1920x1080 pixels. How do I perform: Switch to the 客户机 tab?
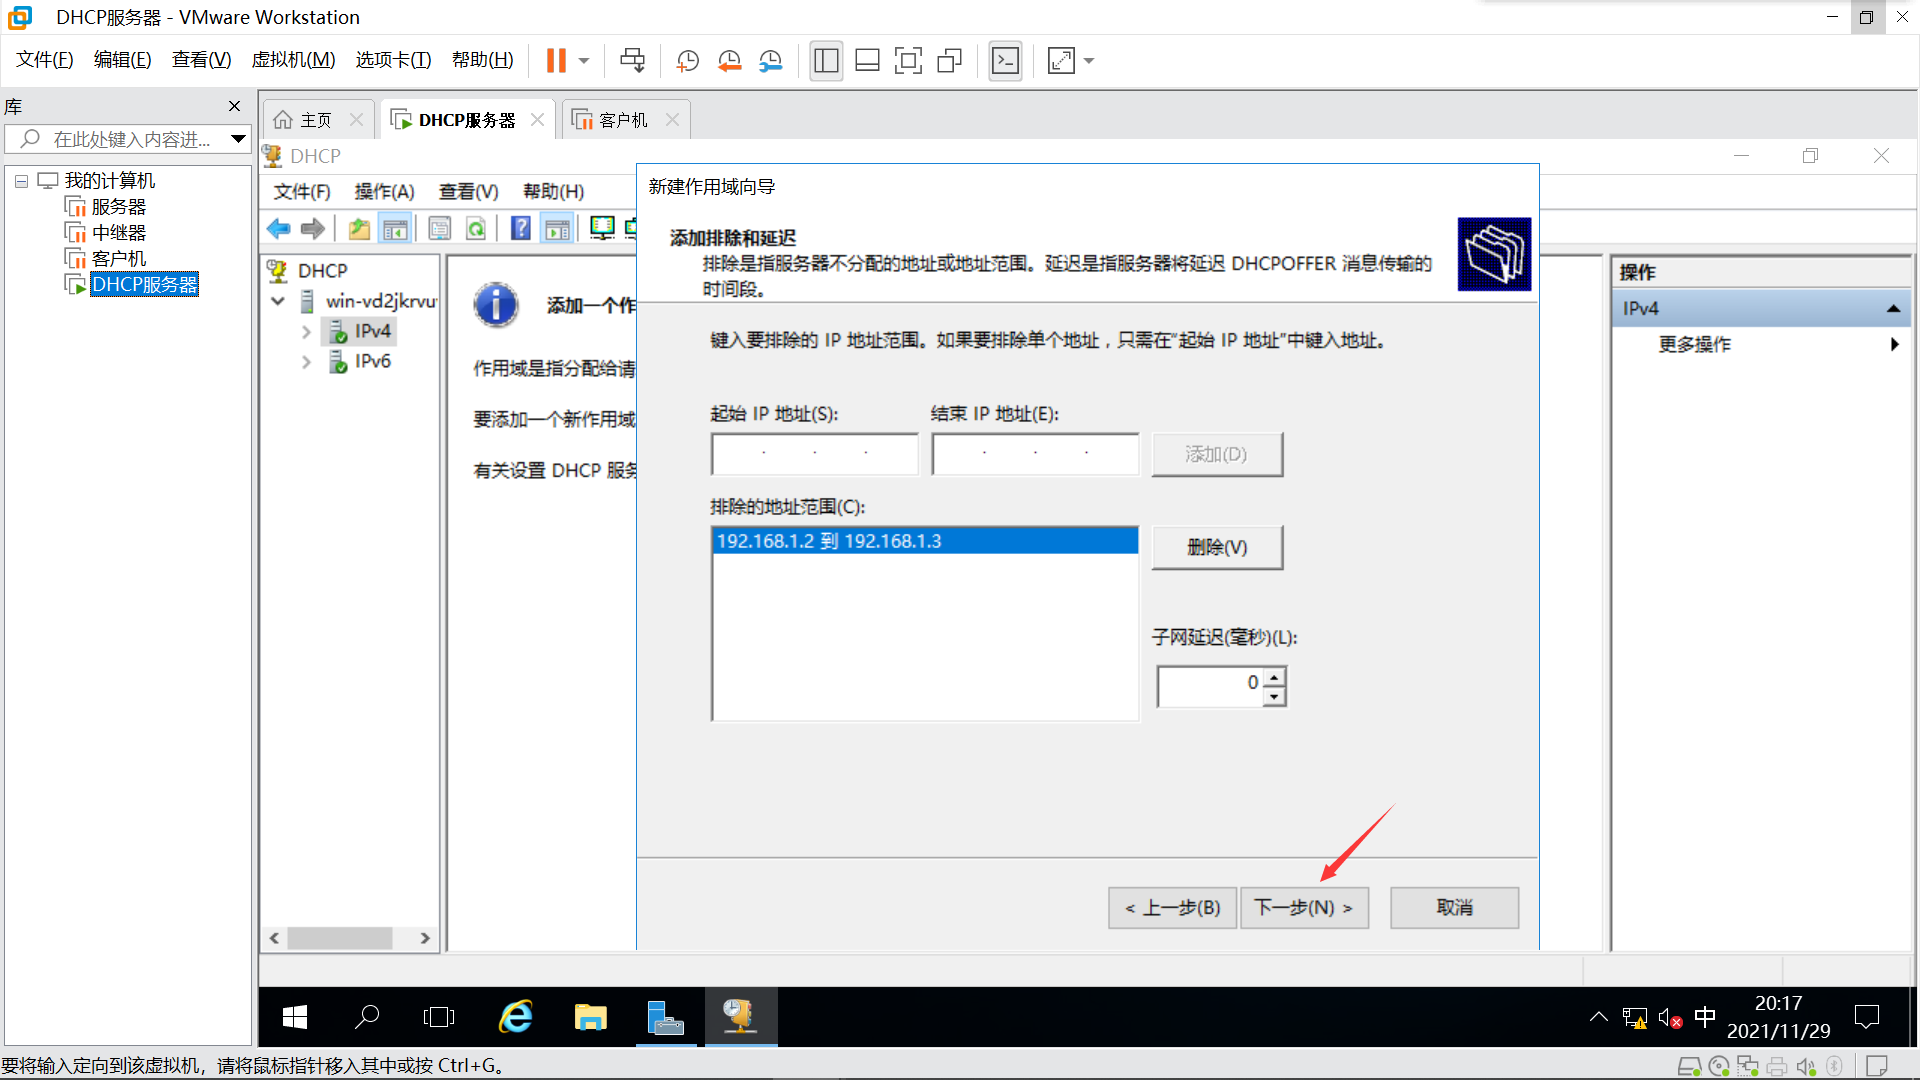pos(623,120)
